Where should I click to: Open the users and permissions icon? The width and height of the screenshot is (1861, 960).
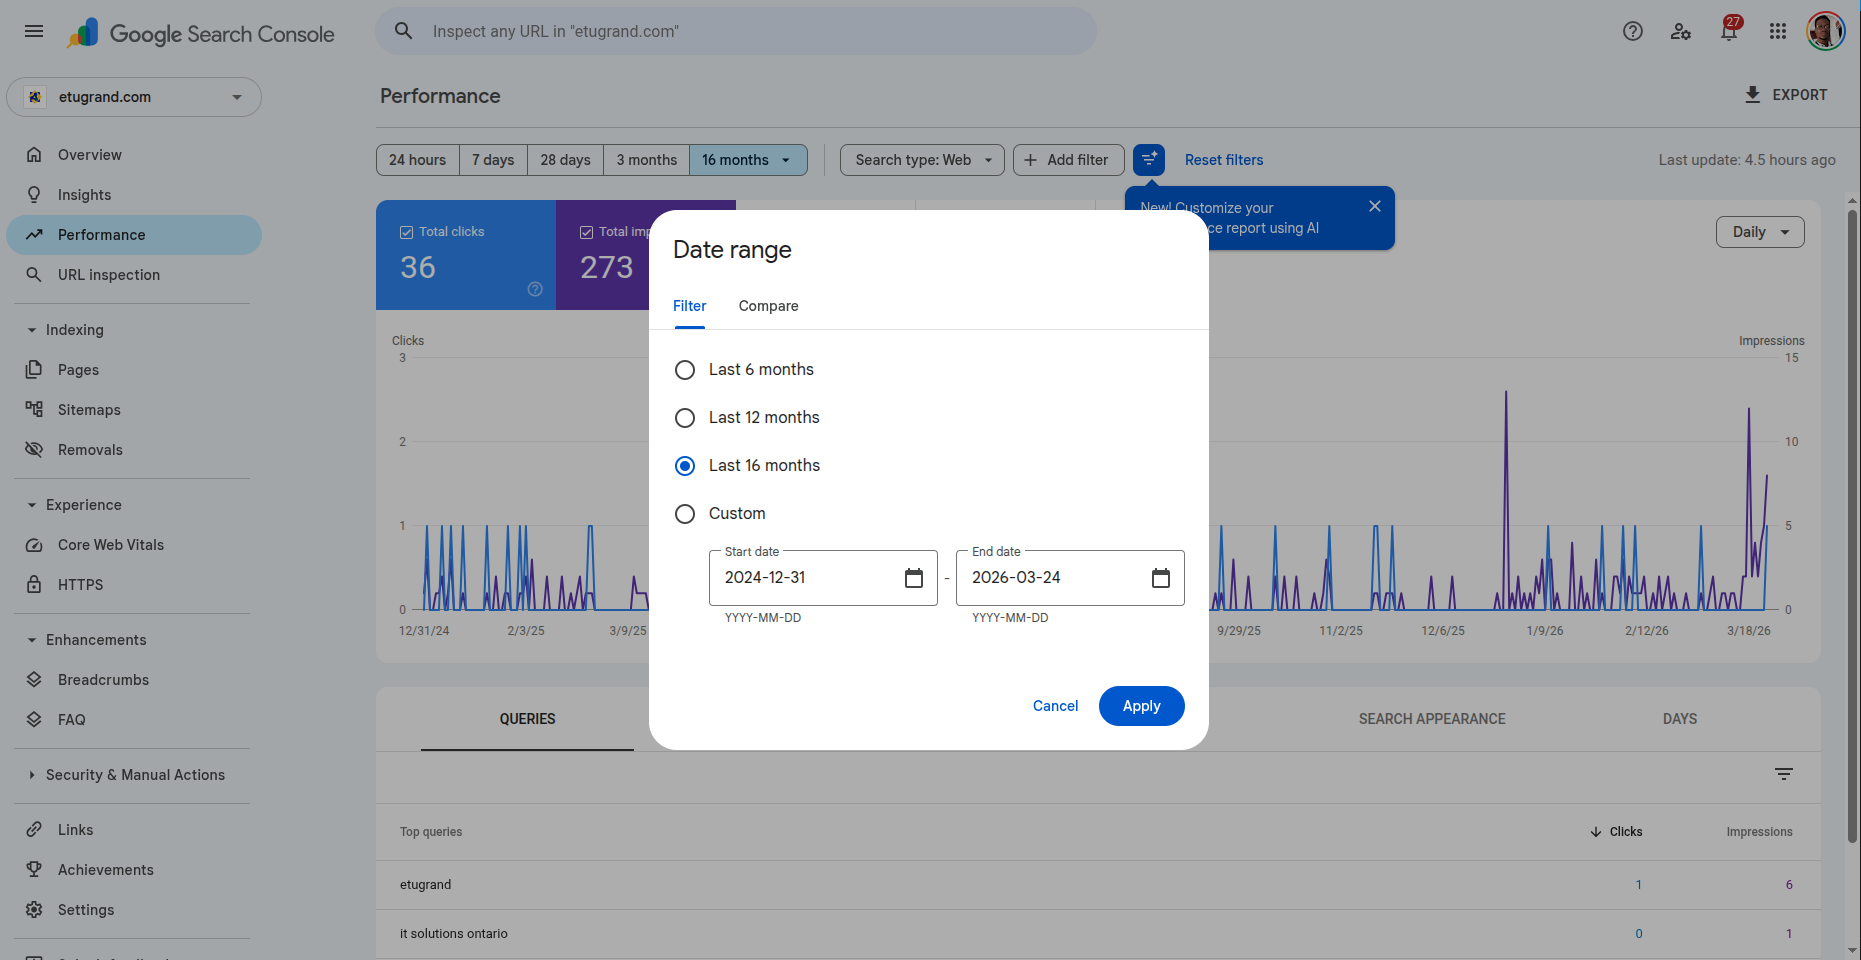point(1680,32)
